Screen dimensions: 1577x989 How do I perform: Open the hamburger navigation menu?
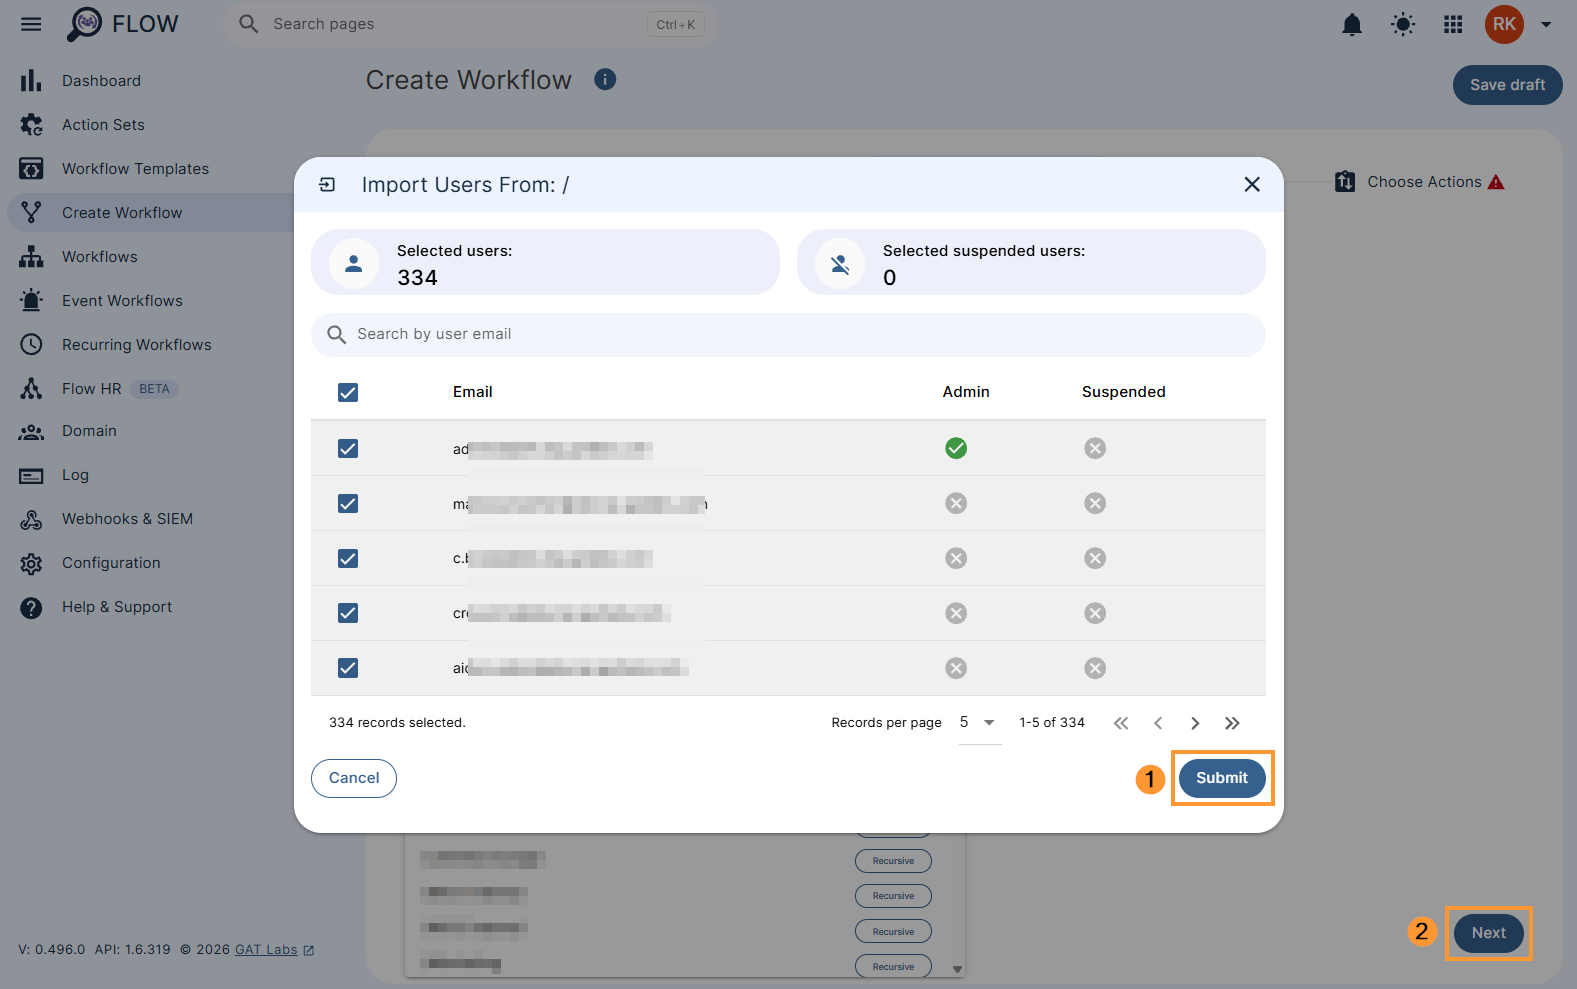point(31,24)
